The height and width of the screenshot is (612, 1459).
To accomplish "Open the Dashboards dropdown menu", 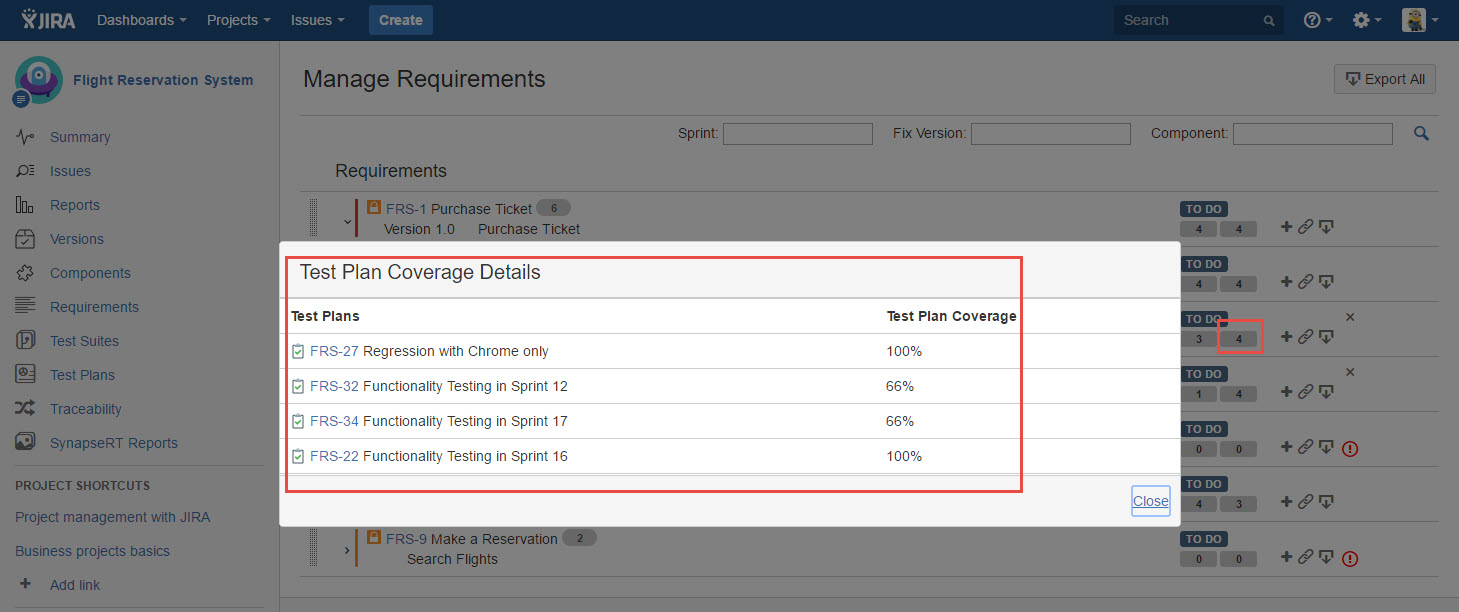I will click(x=141, y=20).
